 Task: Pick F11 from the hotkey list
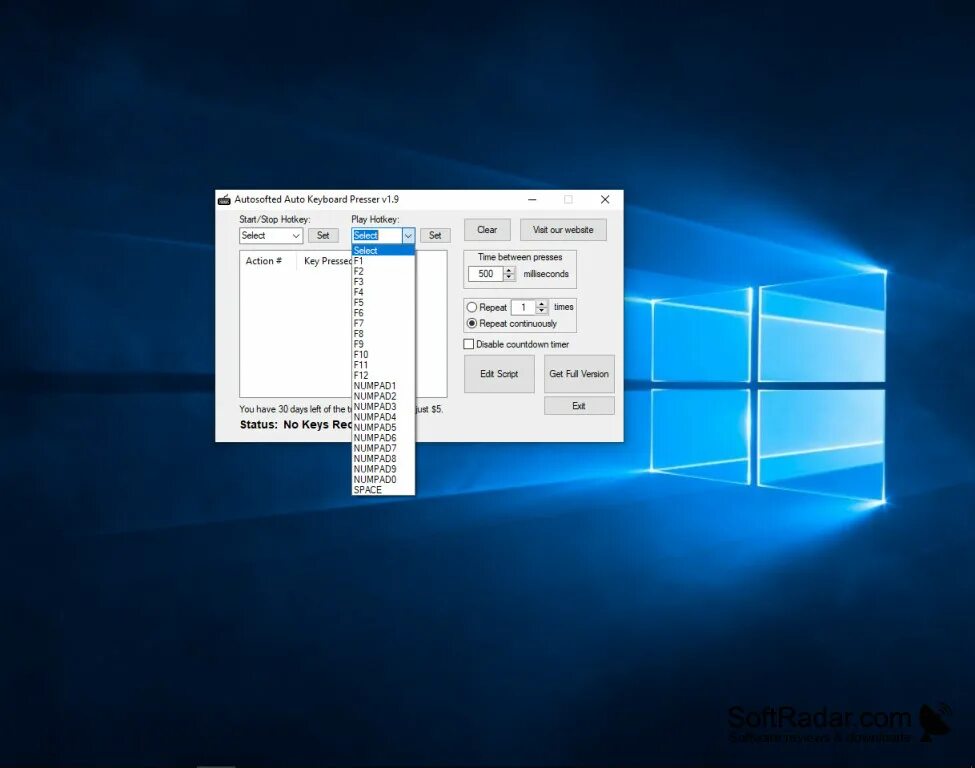[383, 365]
